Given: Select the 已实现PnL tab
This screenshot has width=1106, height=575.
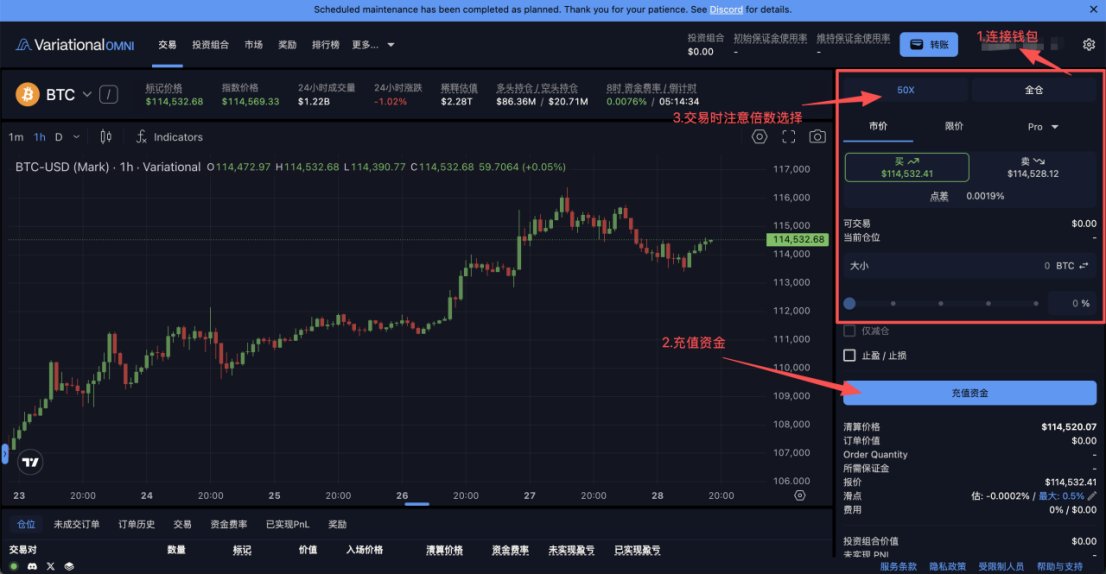Looking at the screenshot, I should [287, 524].
